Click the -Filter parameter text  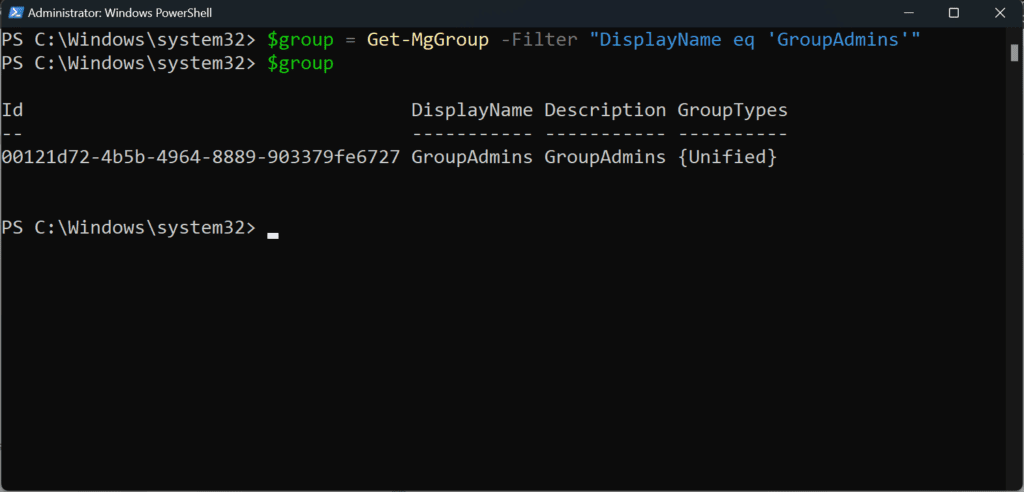click(539, 40)
